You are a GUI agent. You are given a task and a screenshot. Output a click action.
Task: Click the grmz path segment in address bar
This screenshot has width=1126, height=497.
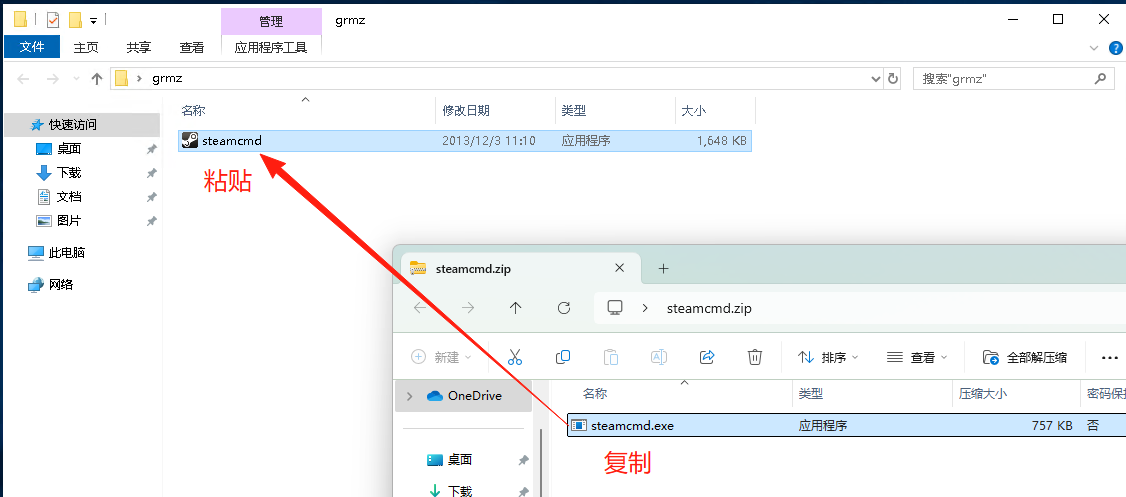tap(168, 79)
